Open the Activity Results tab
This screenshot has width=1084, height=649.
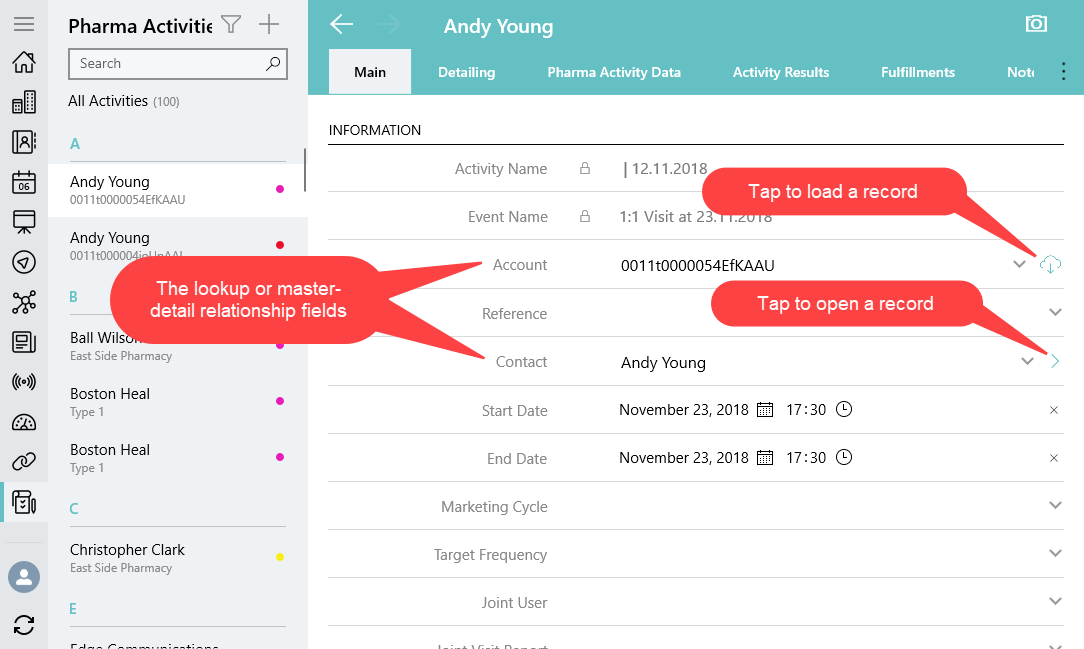point(780,72)
